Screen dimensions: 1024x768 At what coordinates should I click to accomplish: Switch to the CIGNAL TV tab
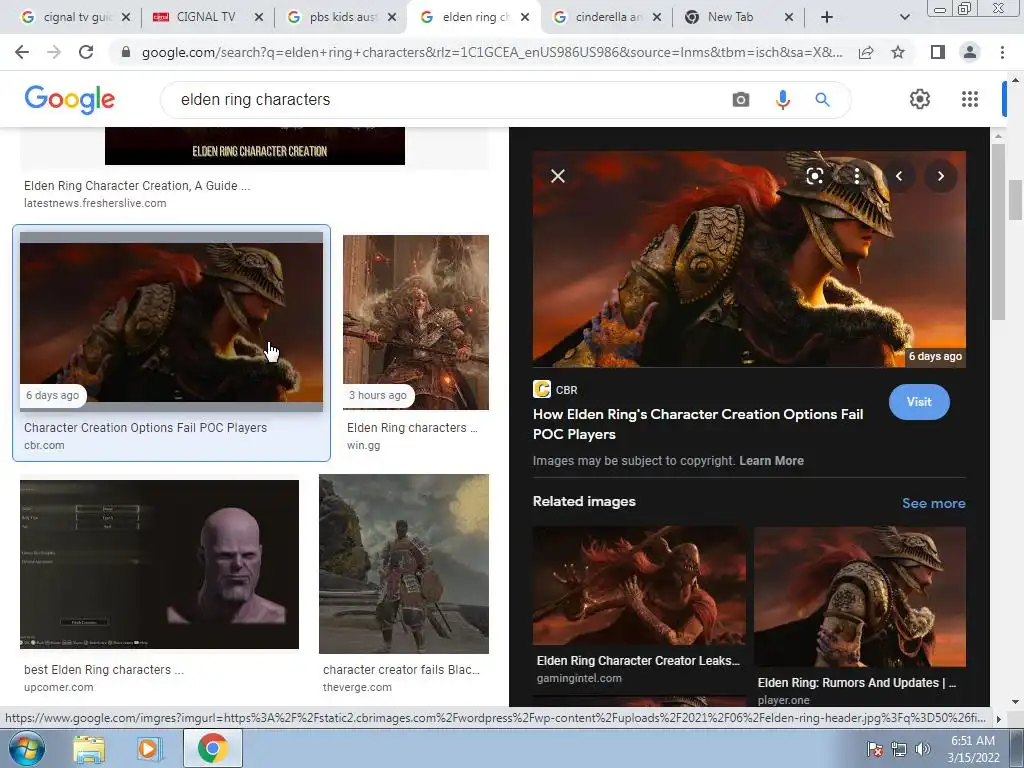[208, 17]
